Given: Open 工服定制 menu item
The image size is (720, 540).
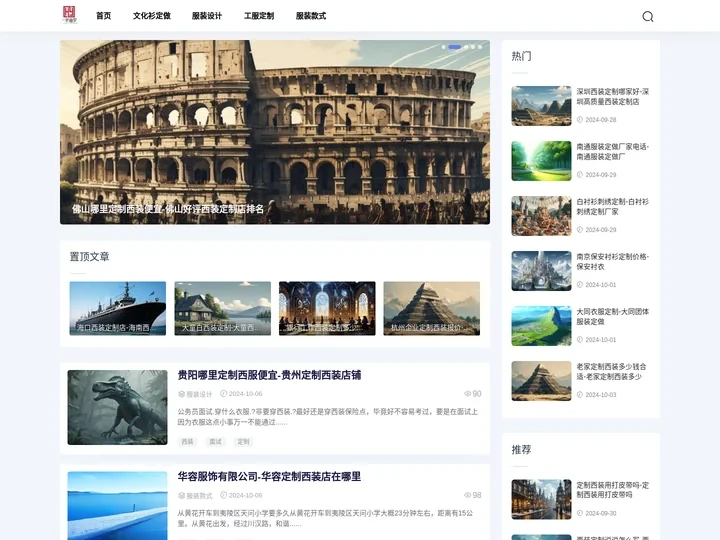Looking at the screenshot, I should [x=259, y=16].
